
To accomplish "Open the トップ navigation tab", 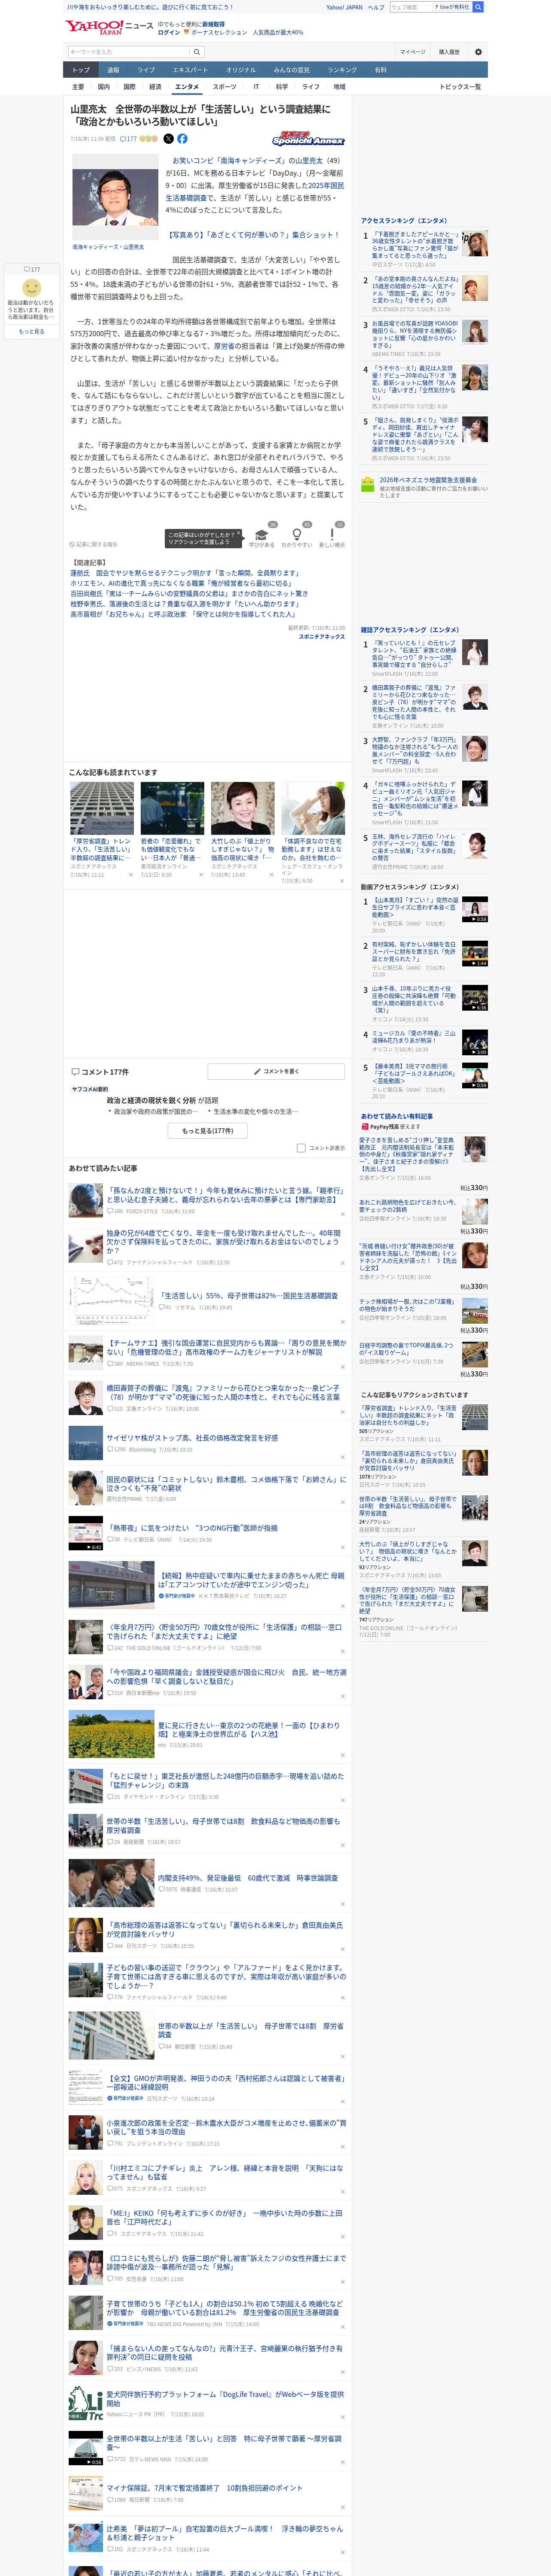I will (81, 70).
